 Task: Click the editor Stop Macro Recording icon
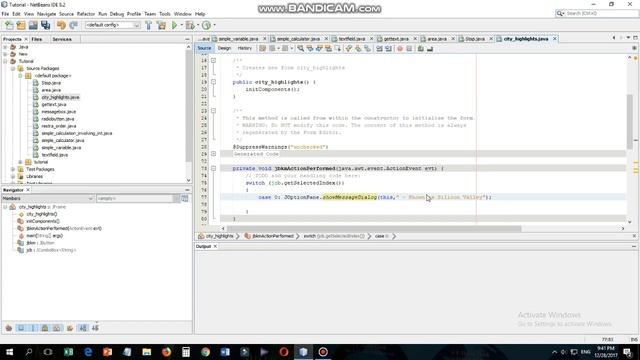point(409,49)
